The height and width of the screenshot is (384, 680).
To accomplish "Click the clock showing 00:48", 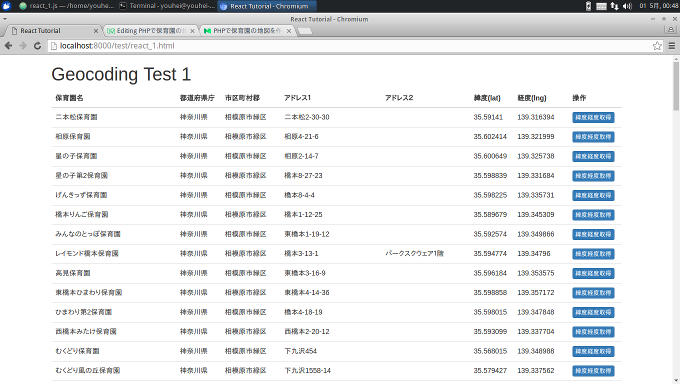I will pyautogui.click(x=658, y=6).
